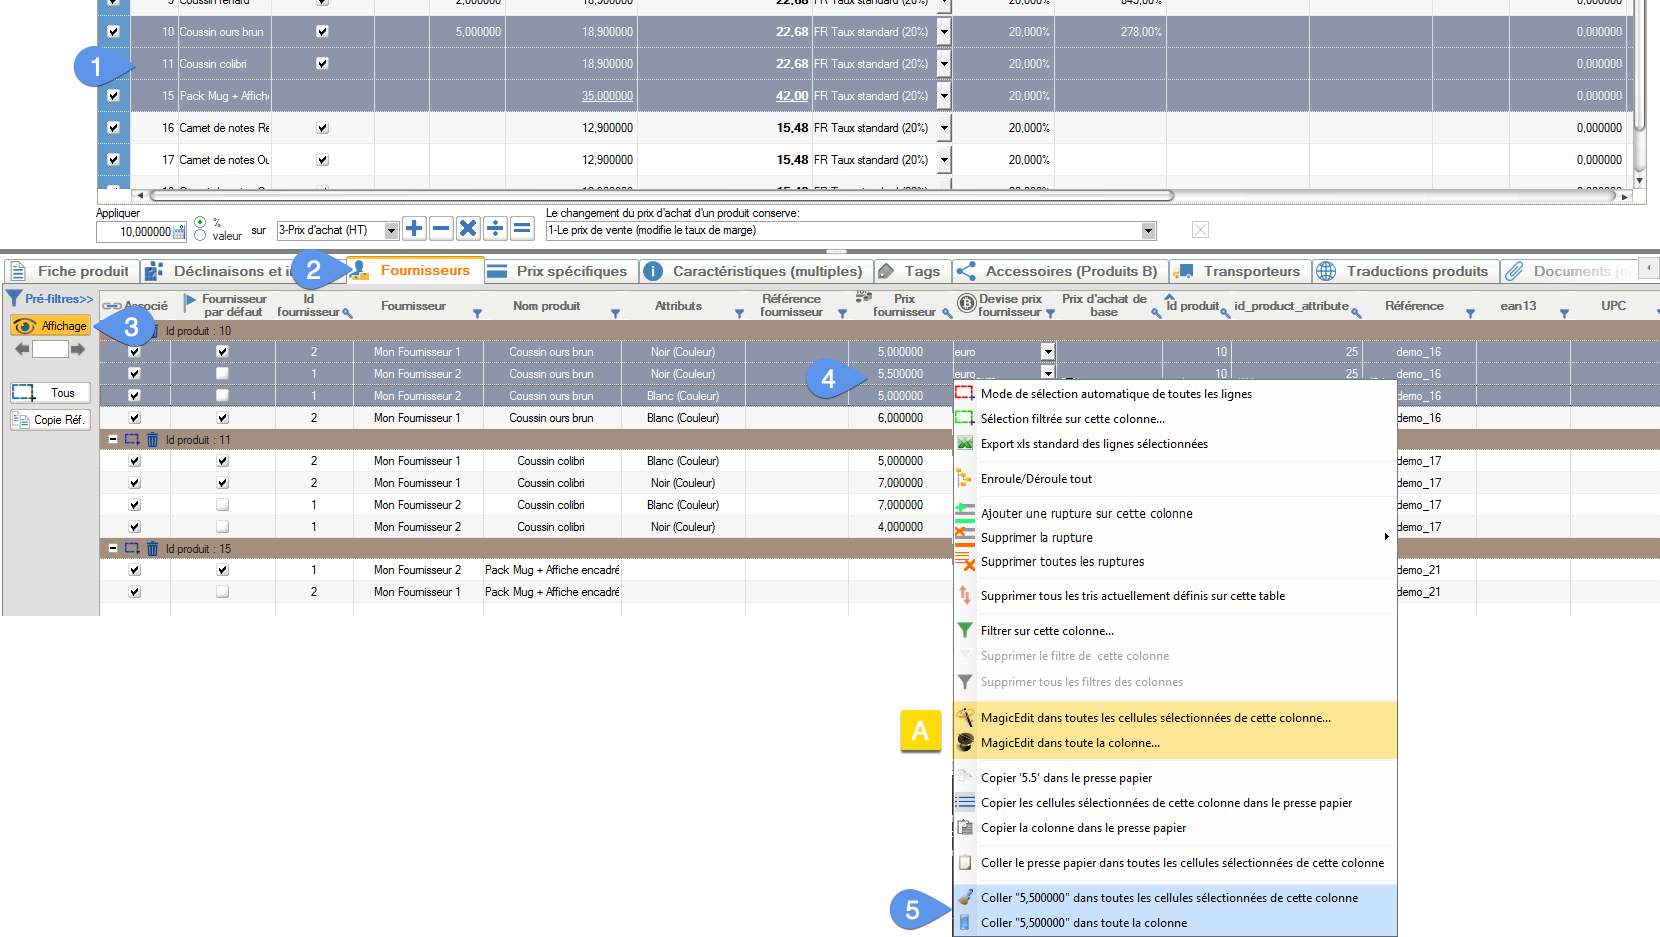1660x937 pixels.
Task: Toggle checkbox for row 16 Carnet de notes
Action: (x=113, y=128)
